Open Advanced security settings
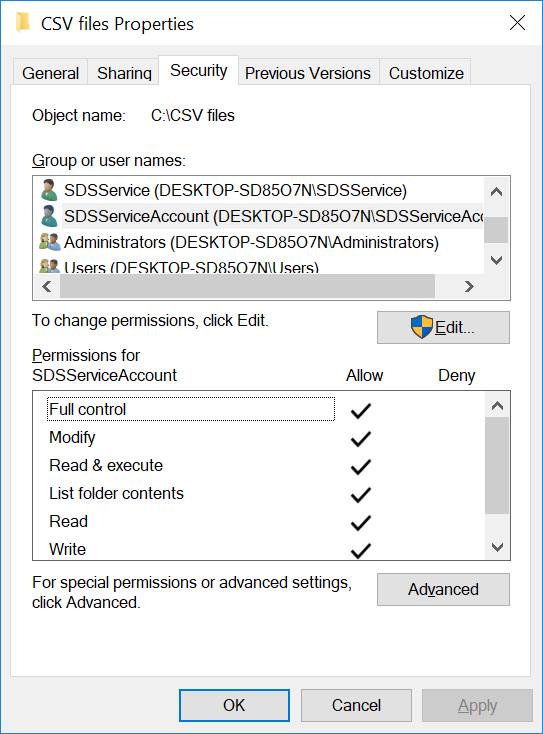Image resolution: width=543 pixels, height=734 pixels. (x=443, y=589)
